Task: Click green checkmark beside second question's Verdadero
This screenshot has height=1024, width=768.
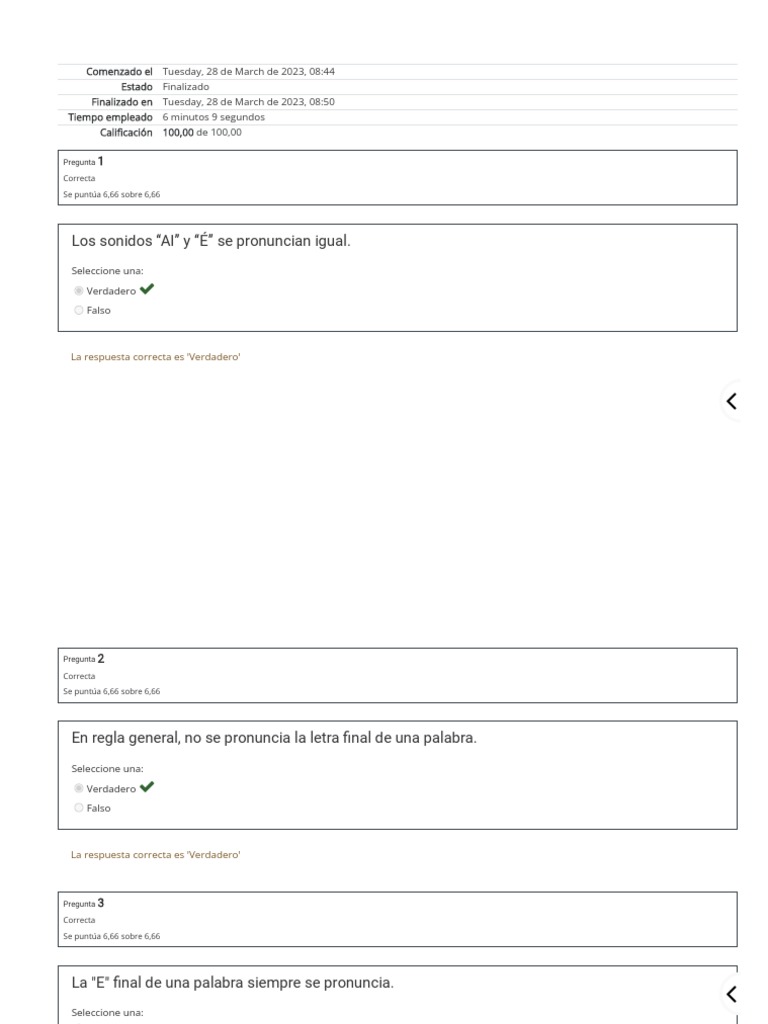Action: 148,787
